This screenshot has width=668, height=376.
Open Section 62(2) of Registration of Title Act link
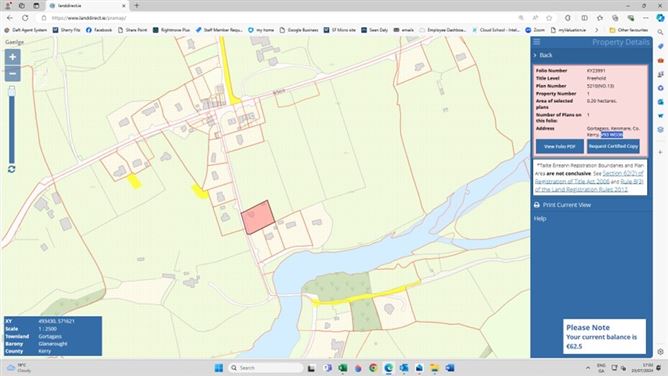(590, 177)
